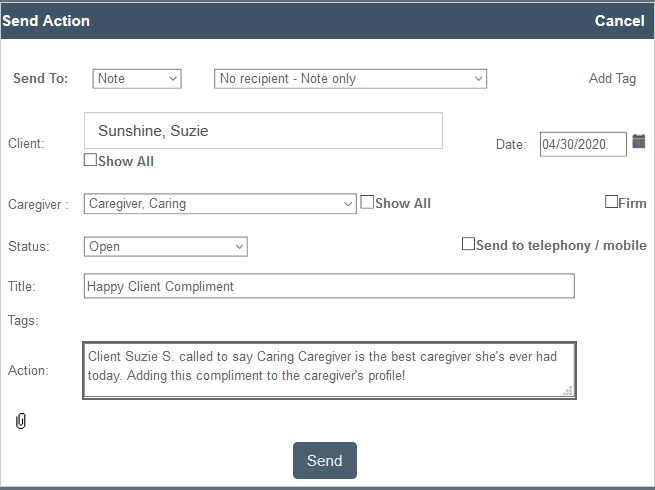
Task: Click inside the Action note text area
Action: tap(329, 370)
